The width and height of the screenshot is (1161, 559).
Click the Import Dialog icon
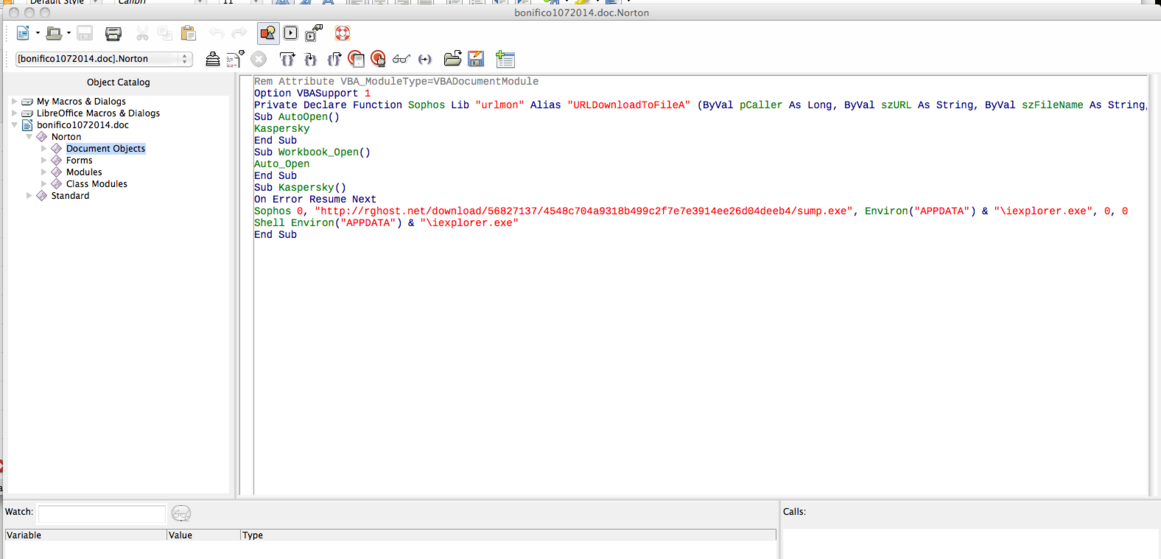pyautogui.click(x=505, y=59)
